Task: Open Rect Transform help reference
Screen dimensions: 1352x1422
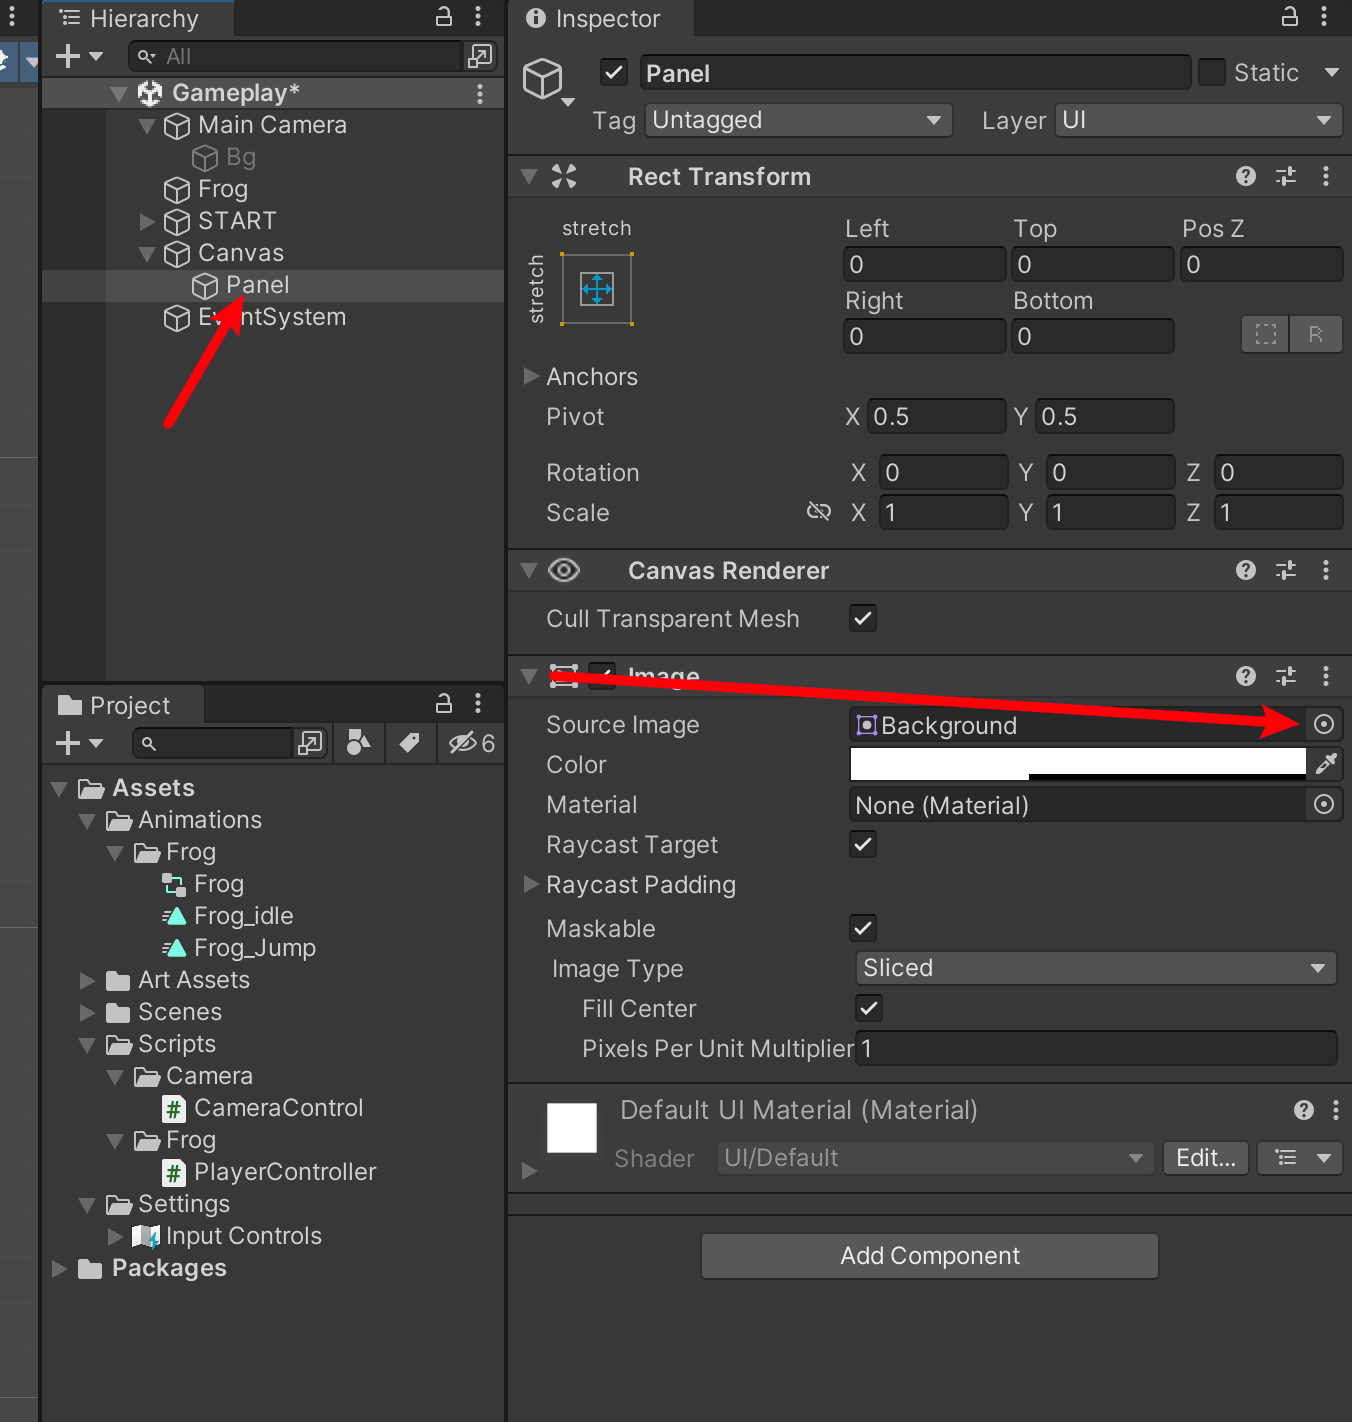Action: 1246,176
